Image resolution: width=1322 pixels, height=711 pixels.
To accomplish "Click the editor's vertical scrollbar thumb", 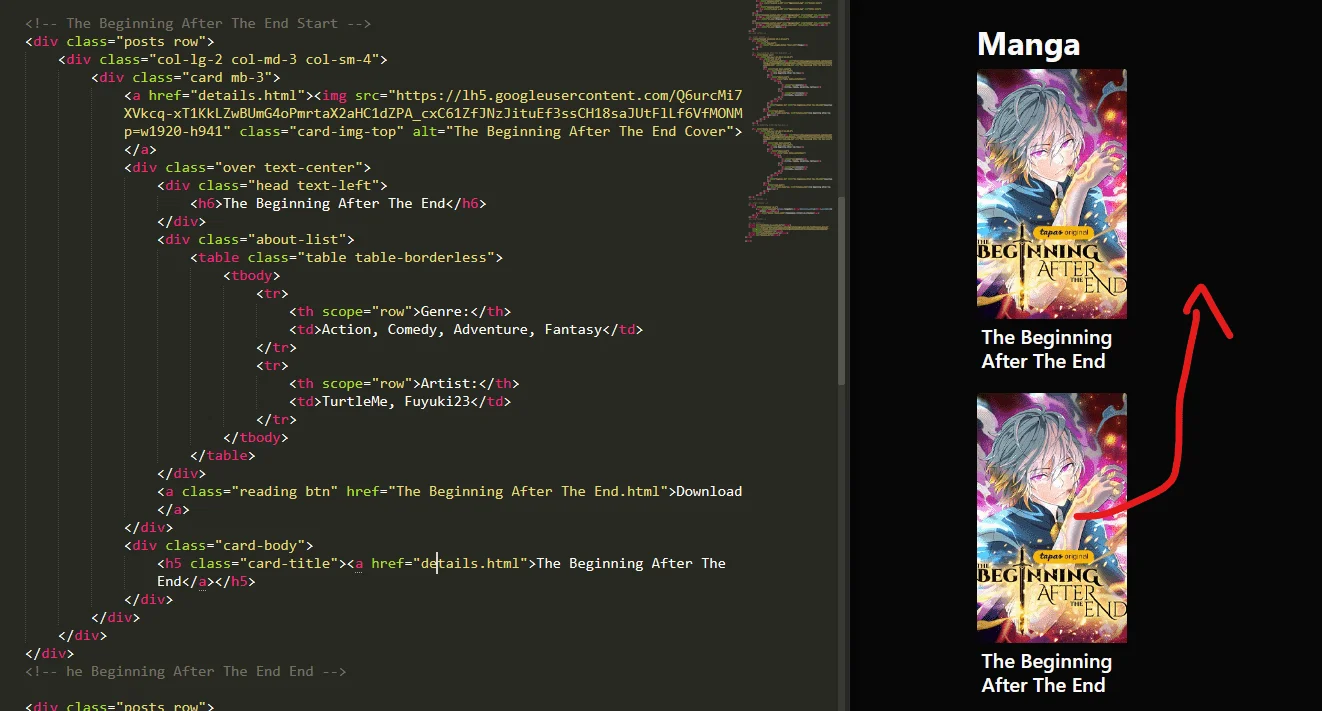I will pyautogui.click(x=843, y=290).
